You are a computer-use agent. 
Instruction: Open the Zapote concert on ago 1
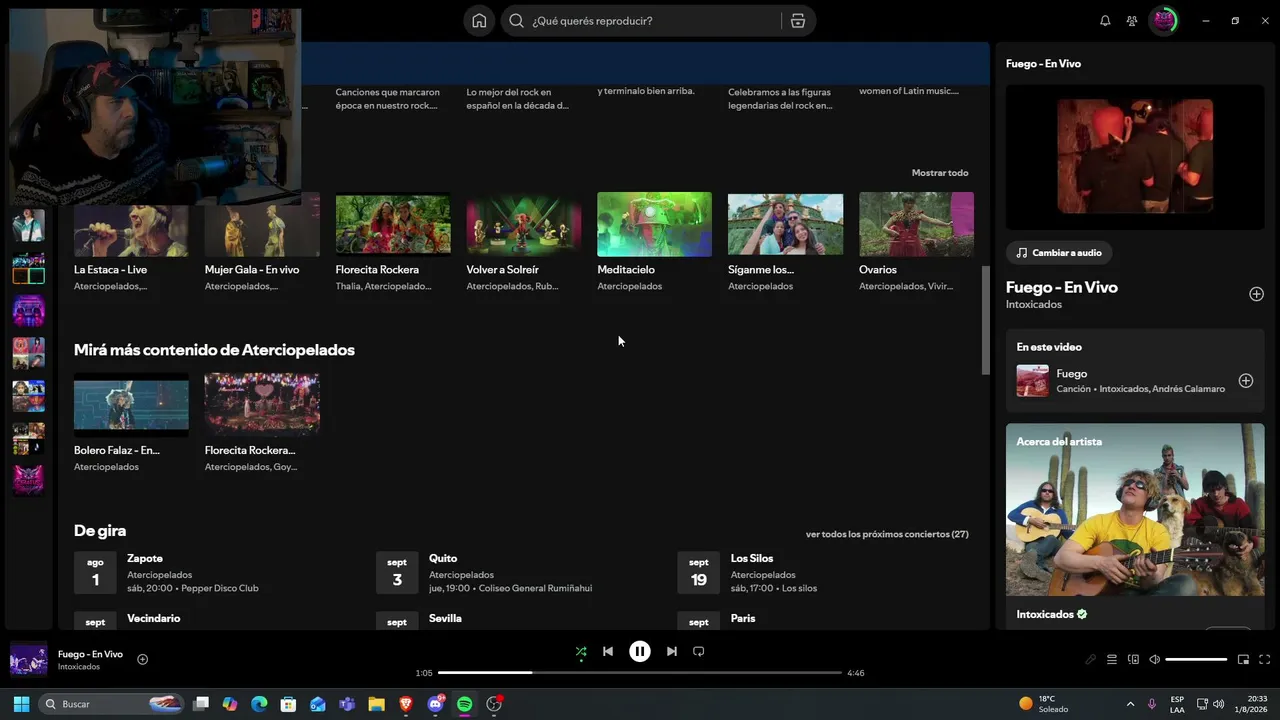[216, 573]
